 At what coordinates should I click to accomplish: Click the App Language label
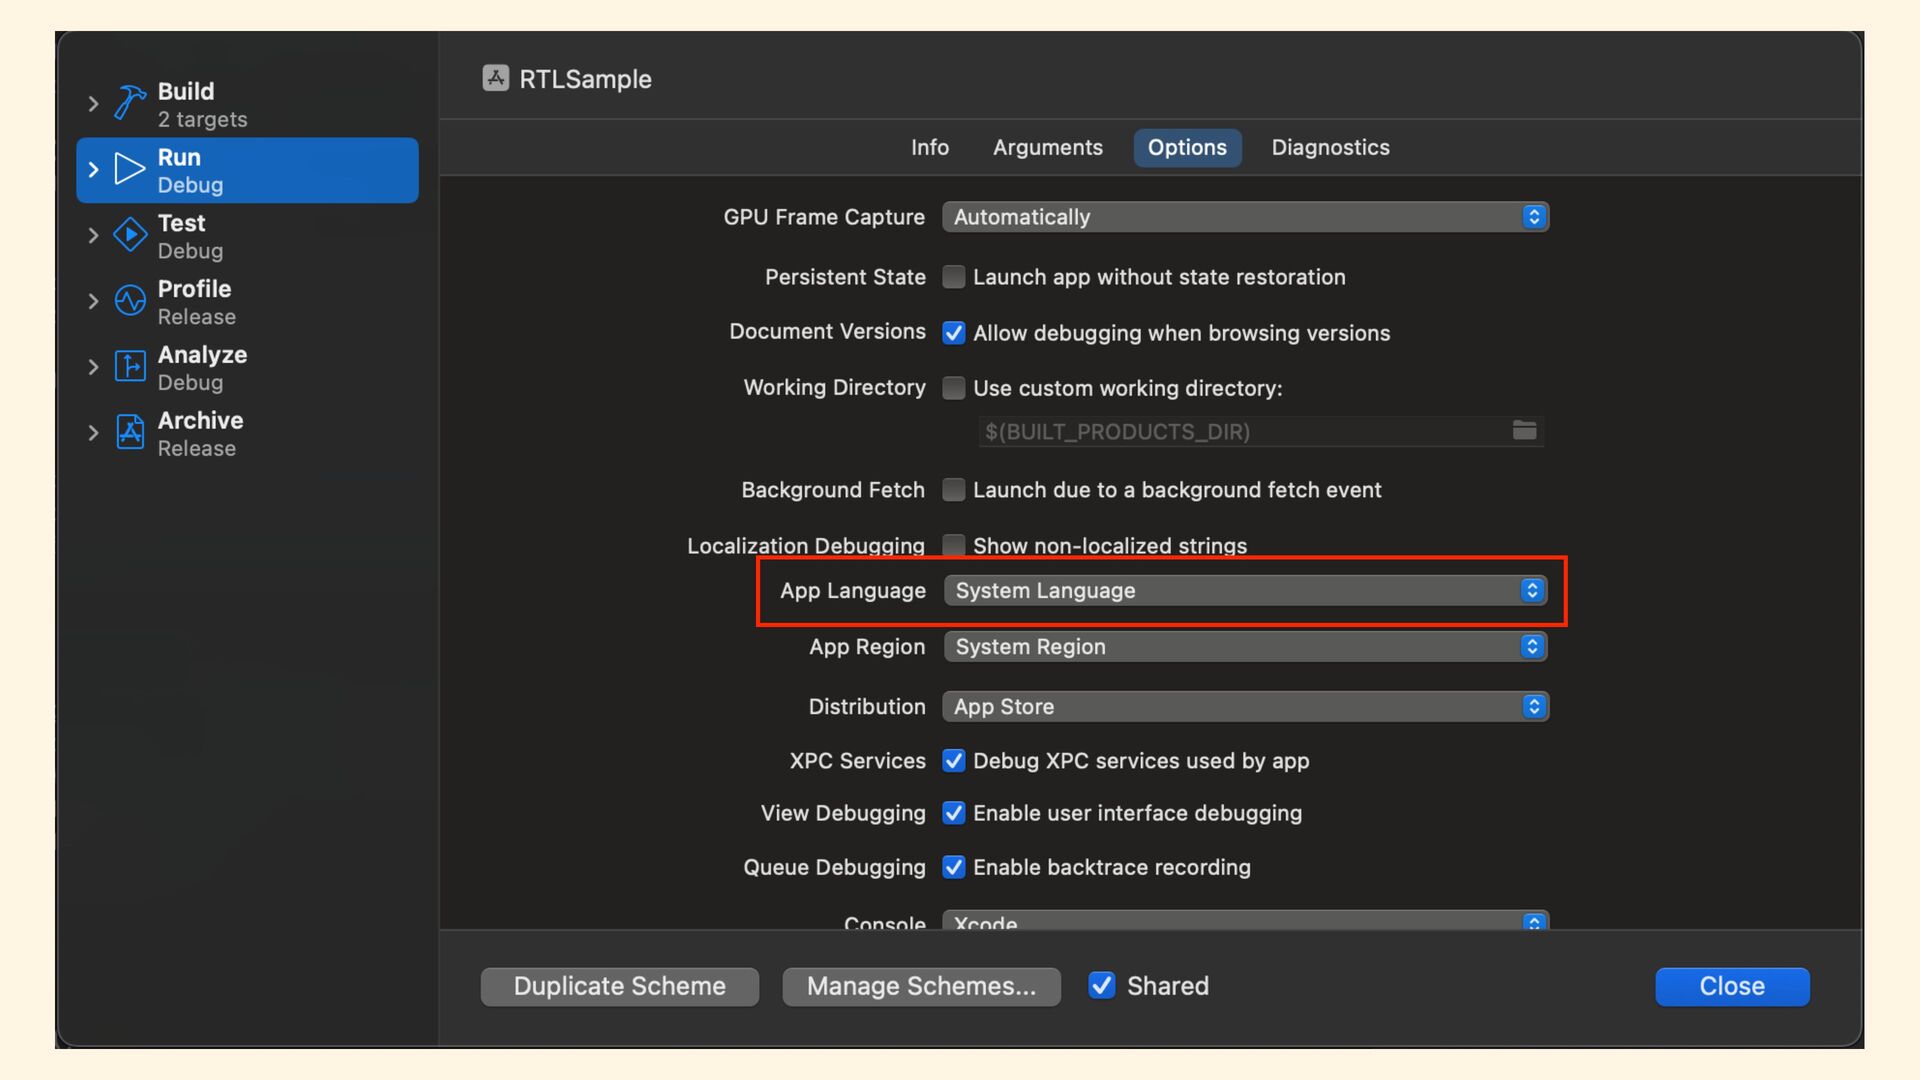[853, 591]
